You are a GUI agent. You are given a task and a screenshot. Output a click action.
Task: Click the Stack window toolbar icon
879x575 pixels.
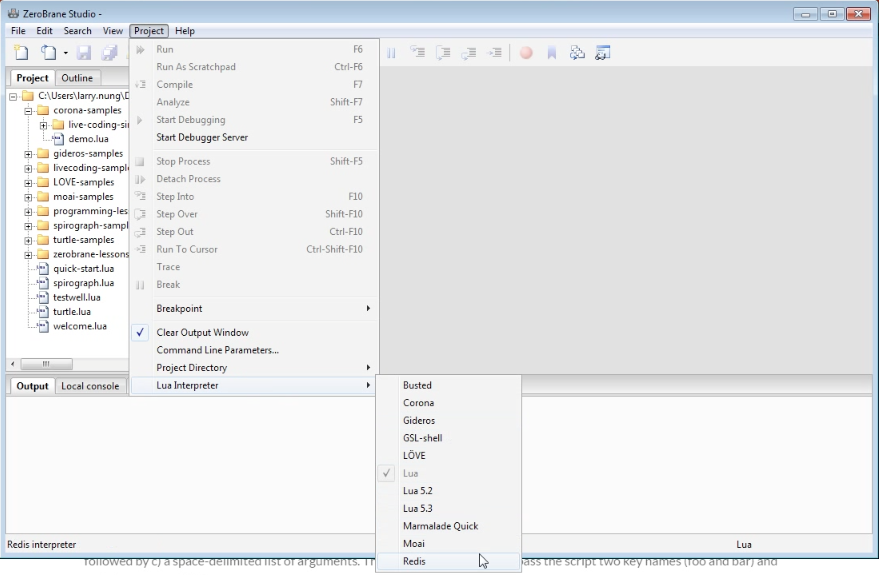577,53
